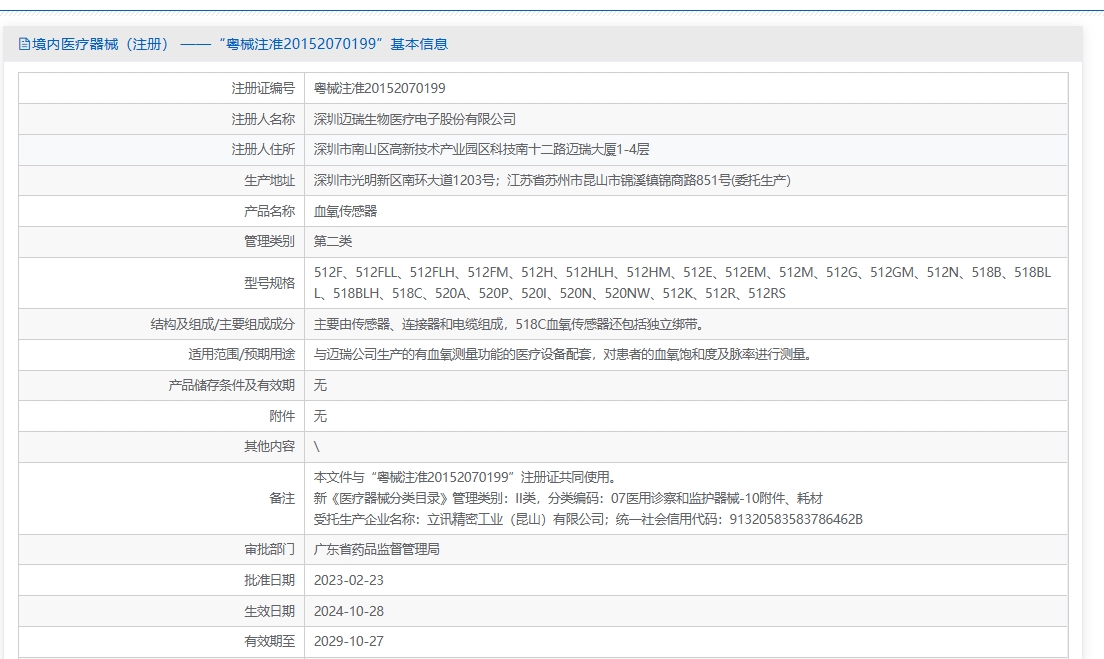Click the label '管理类别'

270,241
